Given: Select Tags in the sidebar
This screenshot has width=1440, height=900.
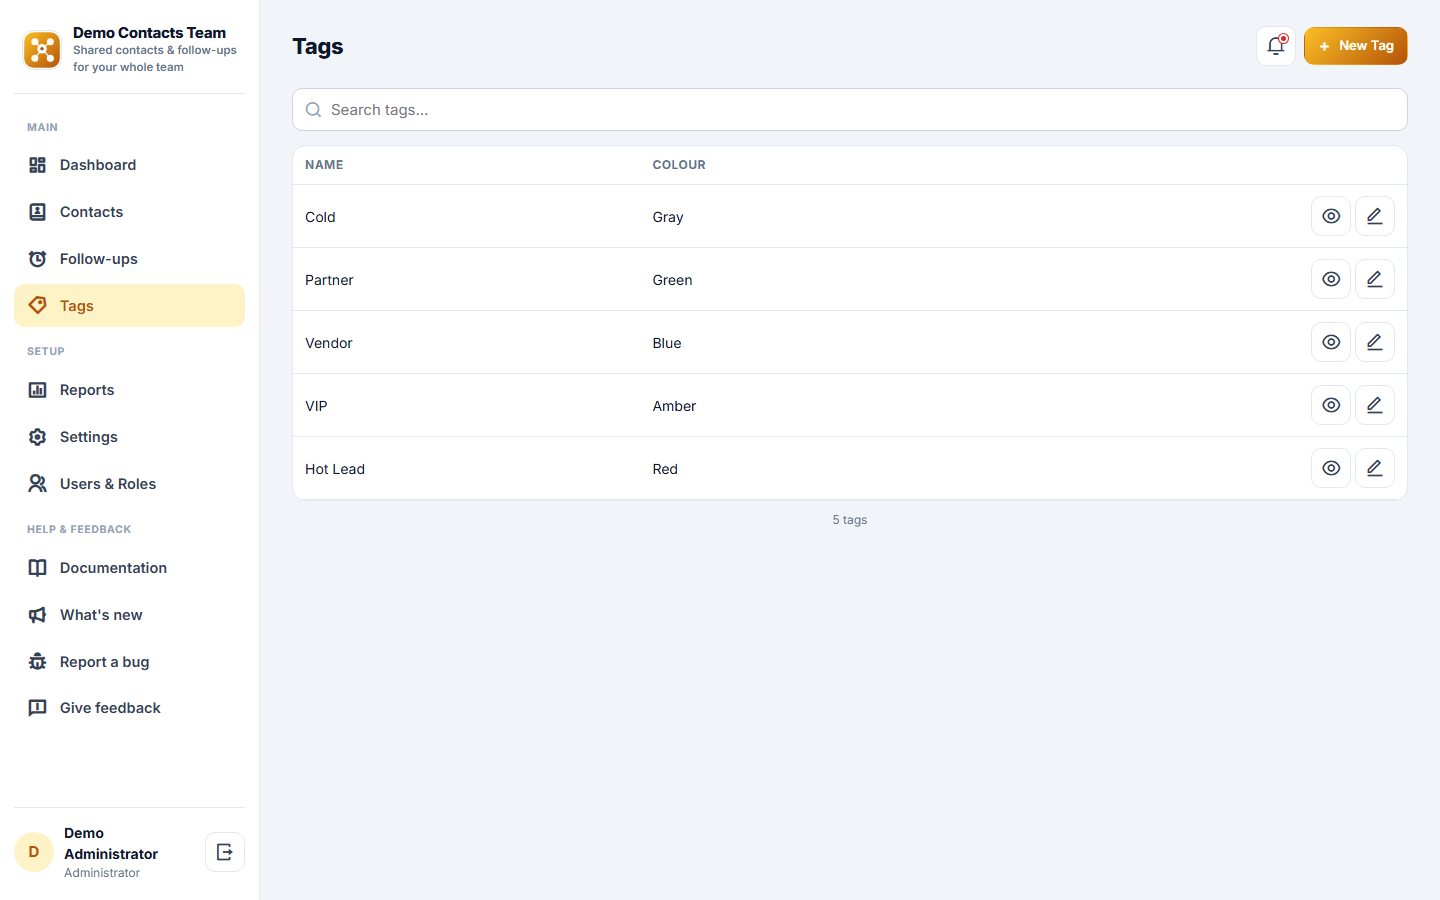Looking at the screenshot, I should click(129, 306).
